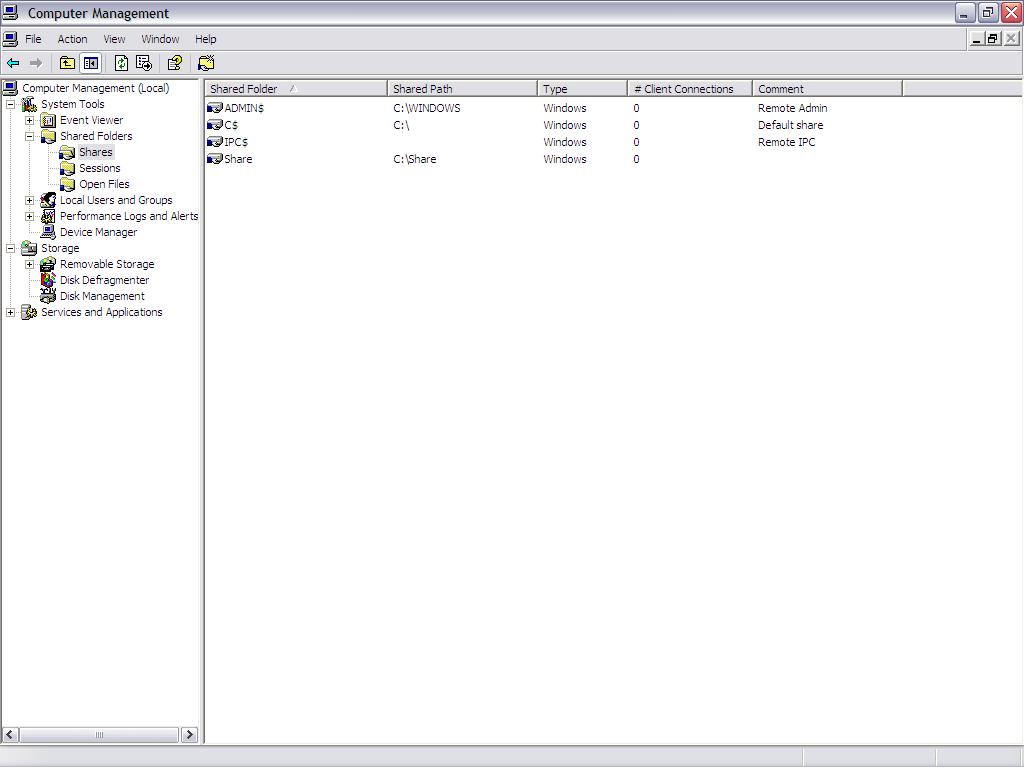
Task: Expand the Removable Storage node
Action: (x=29, y=264)
